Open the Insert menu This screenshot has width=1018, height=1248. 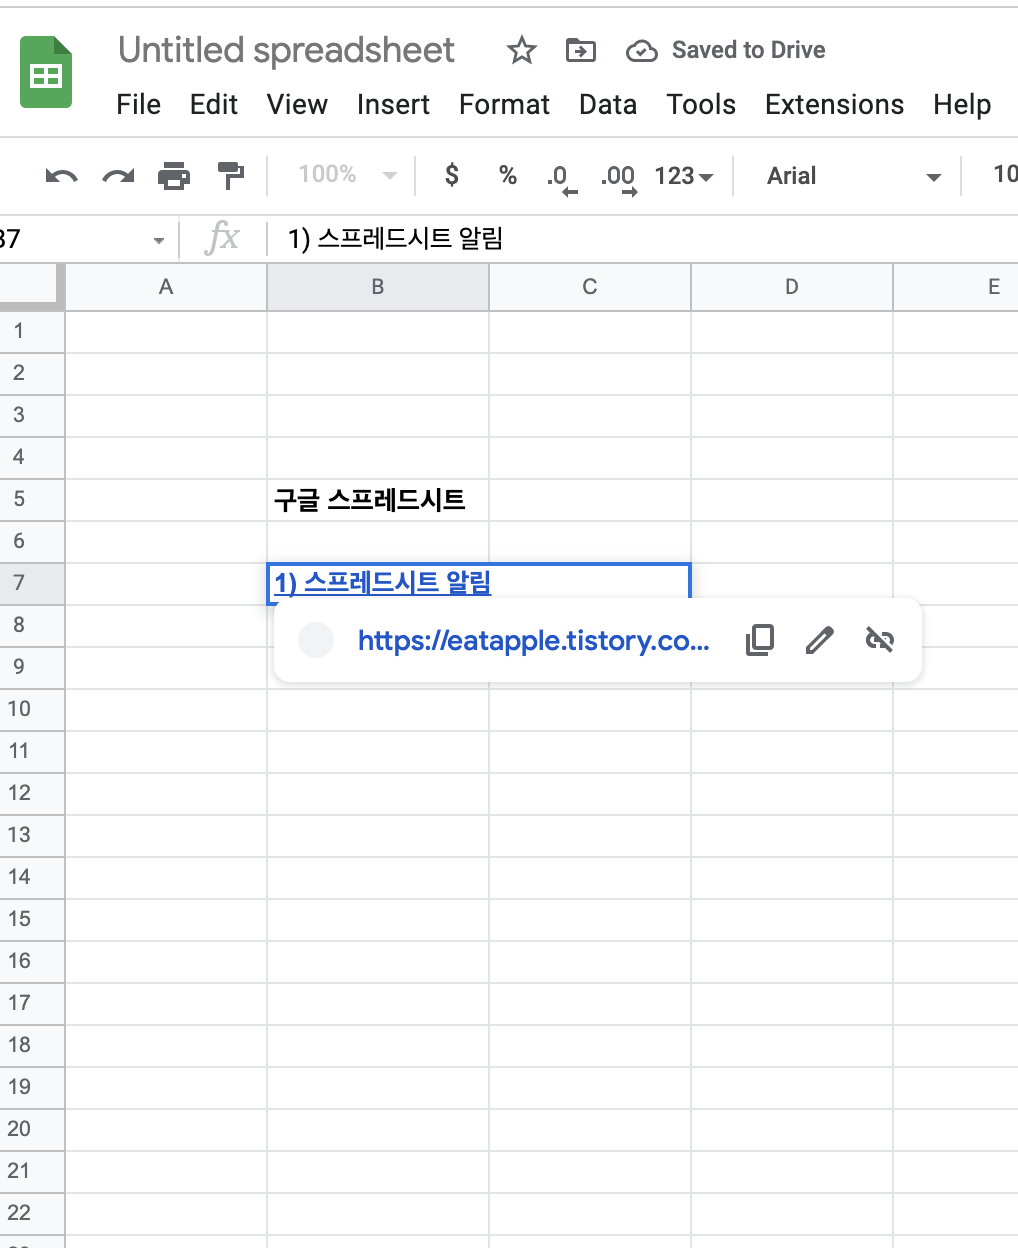[x=393, y=105]
